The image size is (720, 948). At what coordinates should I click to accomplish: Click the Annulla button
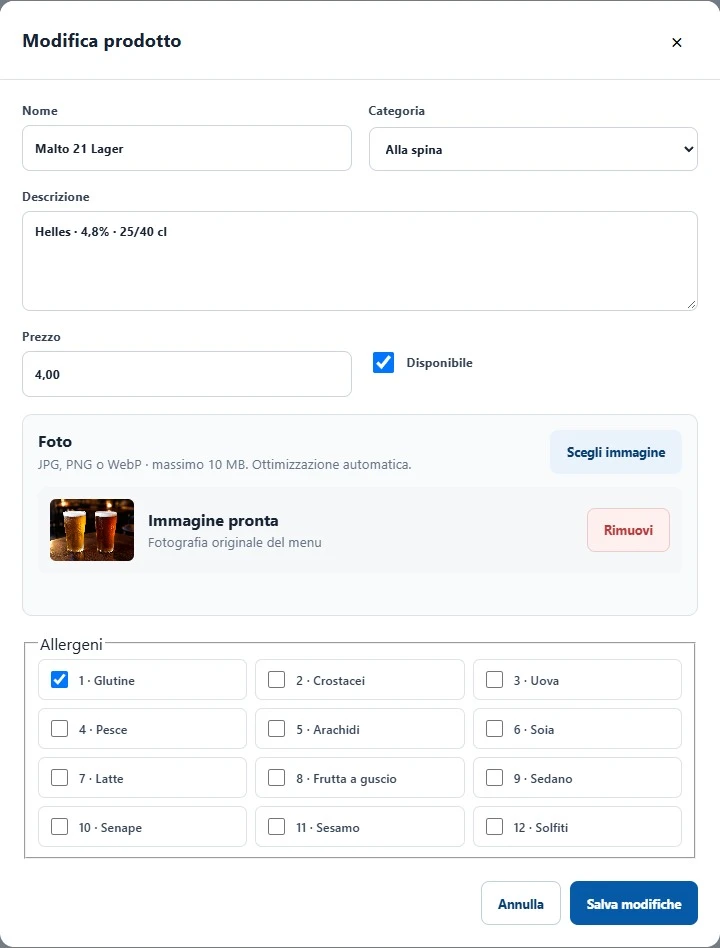(x=521, y=904)
